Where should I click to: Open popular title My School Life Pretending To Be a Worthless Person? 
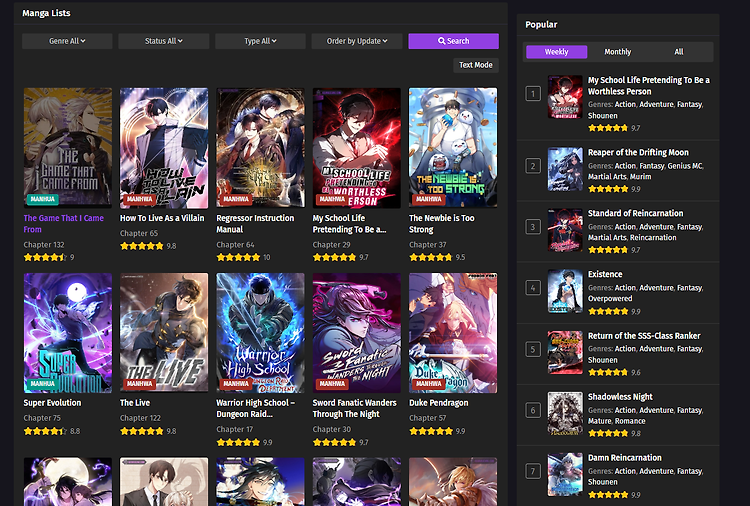click(649, 86)
